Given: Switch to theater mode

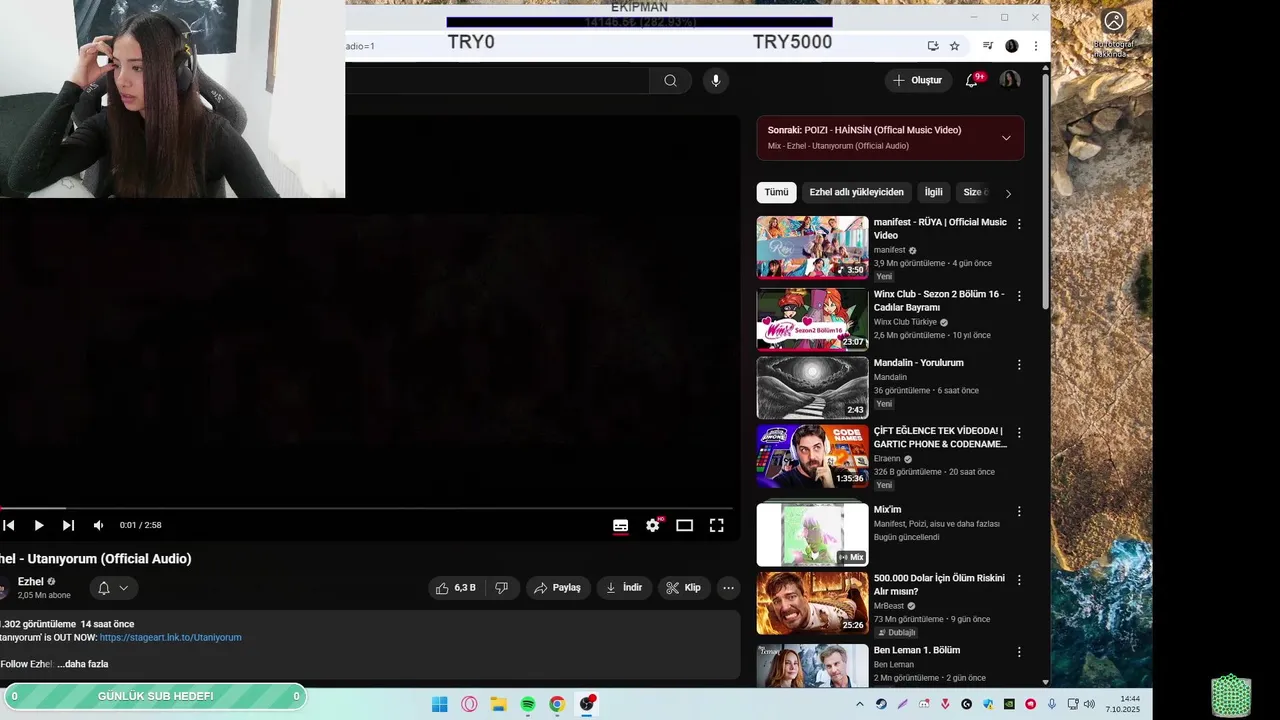Looking at the screenshot, I should 685,525.
